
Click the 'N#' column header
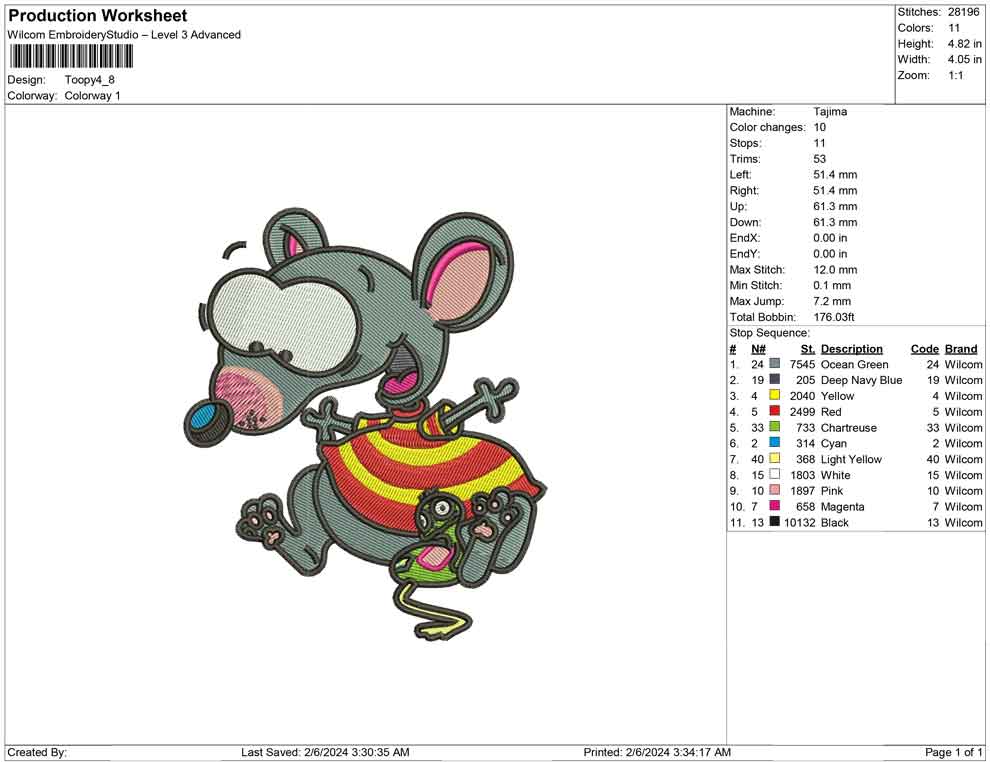coord(758,349)
